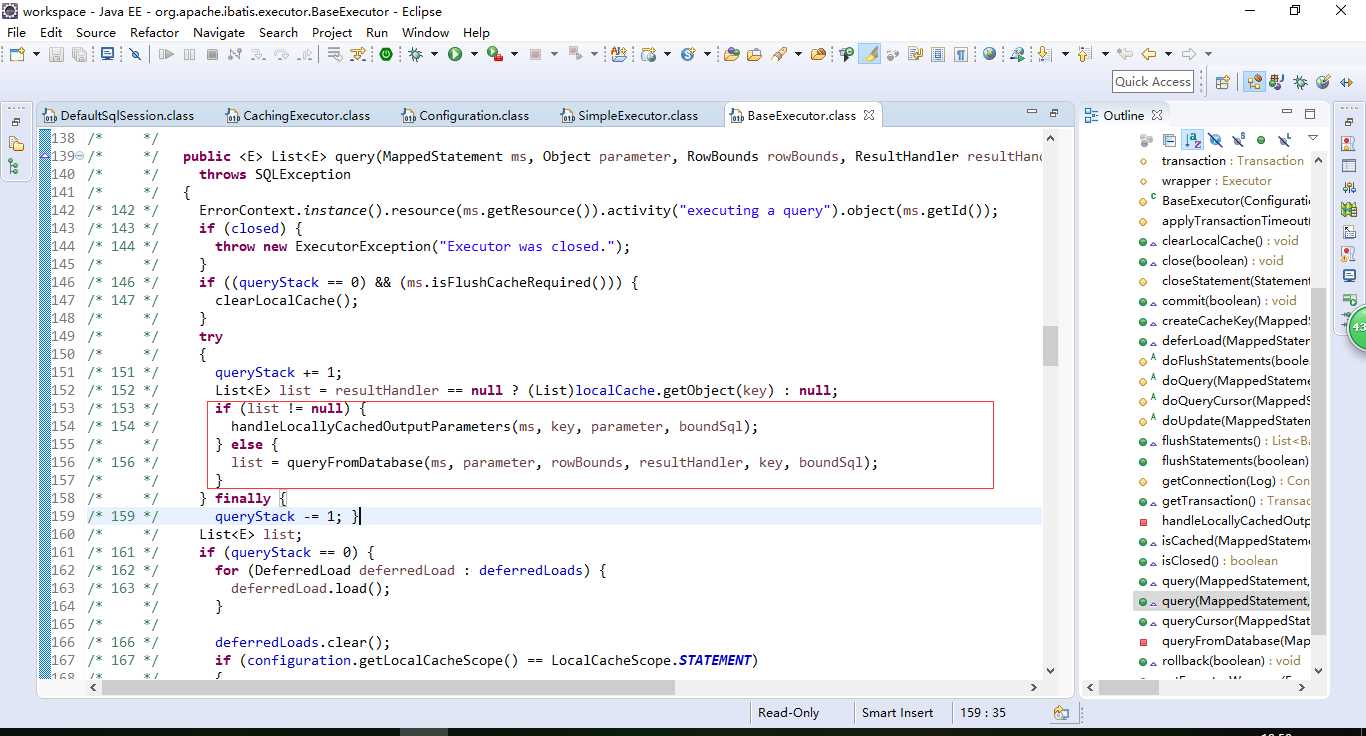Click the green Run icon
Image resolution: width=1366 pixels, height=736 pixels.
point(455,54)
